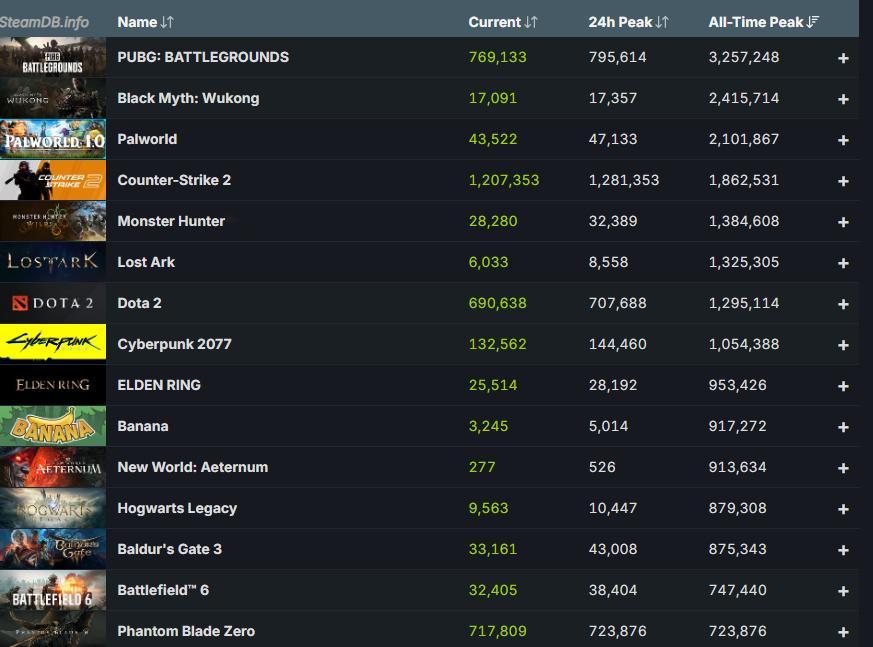Click all-time peak value 917,272
This screenshot has width=873, height=647.
click(x=737, y=427)
